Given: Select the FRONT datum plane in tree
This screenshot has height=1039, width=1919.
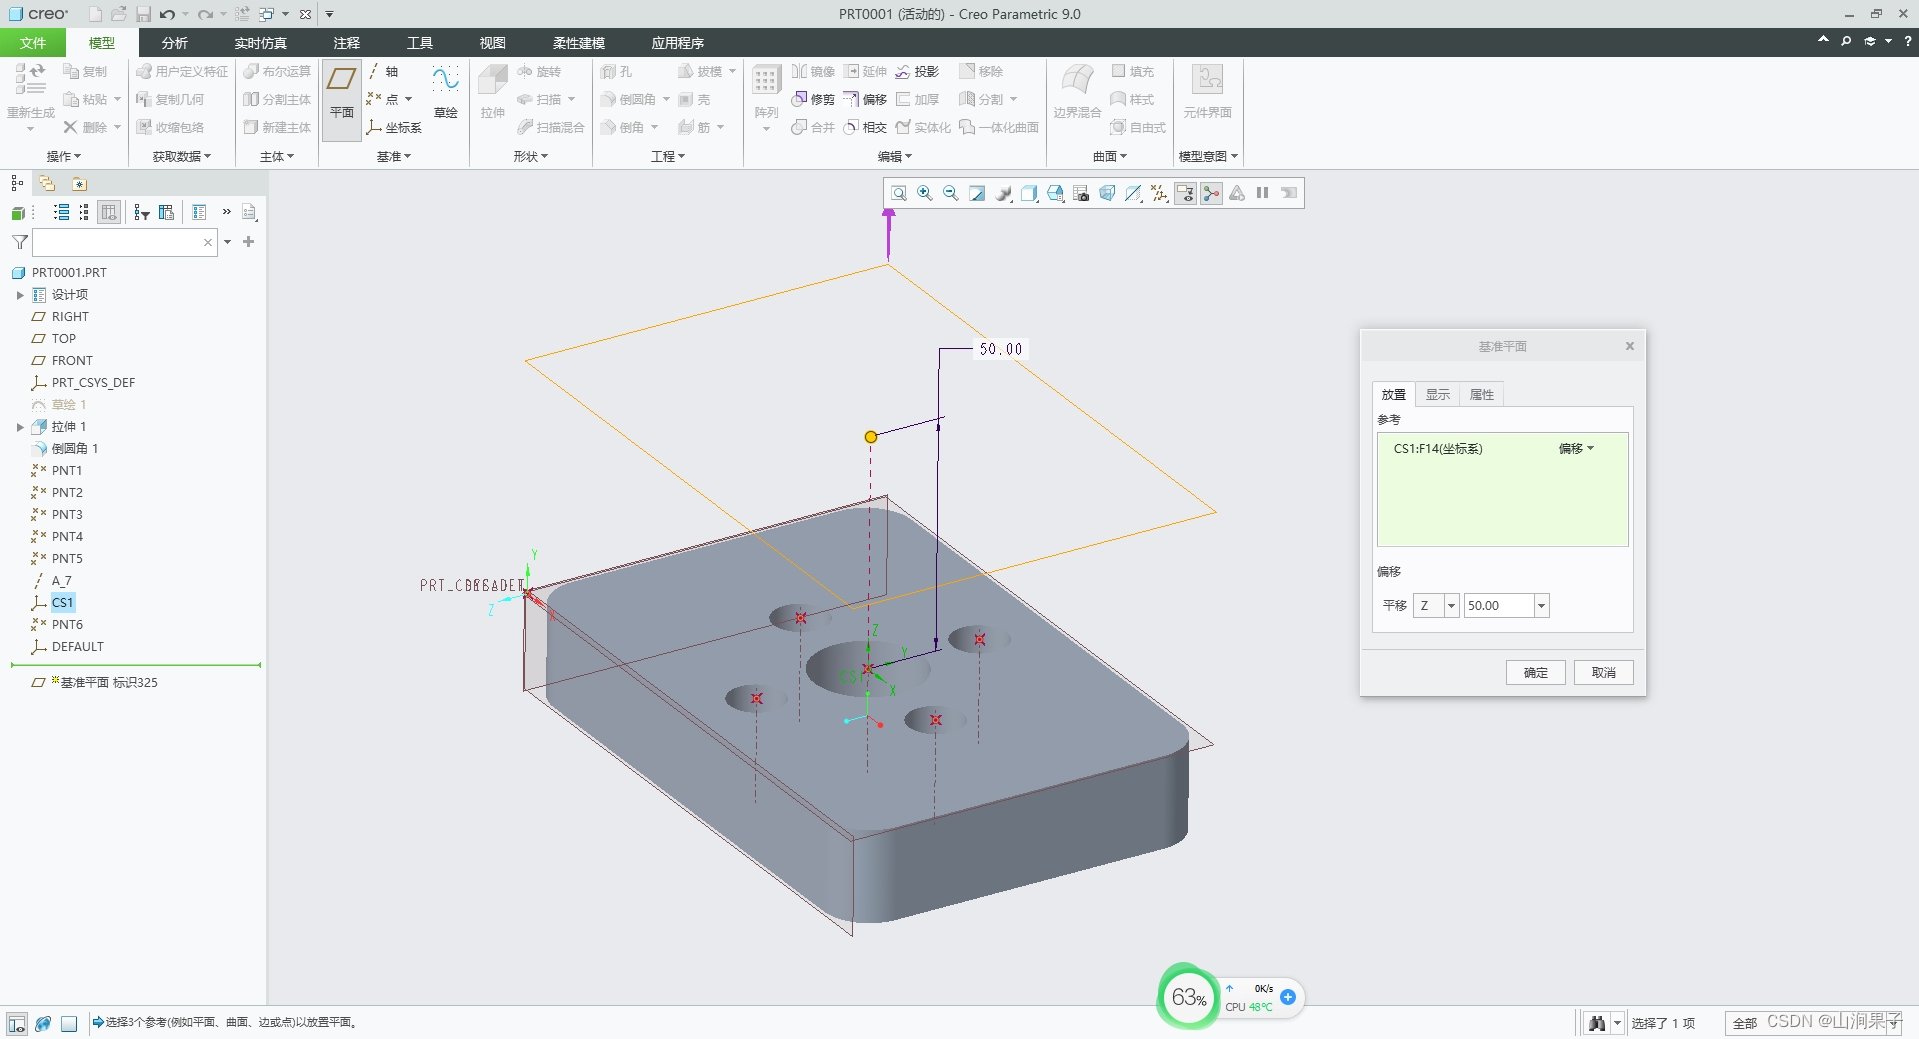Looking at the screenshot, I should (72, 361).
